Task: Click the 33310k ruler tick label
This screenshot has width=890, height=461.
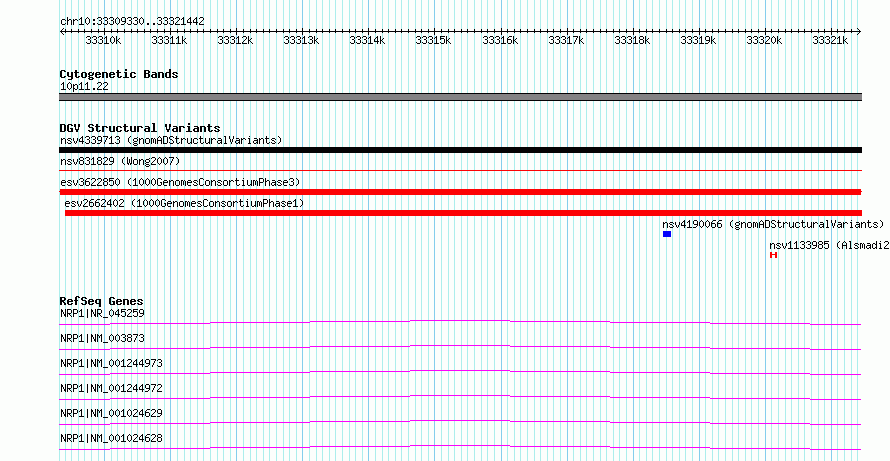Action: click(x=103, y=40)
